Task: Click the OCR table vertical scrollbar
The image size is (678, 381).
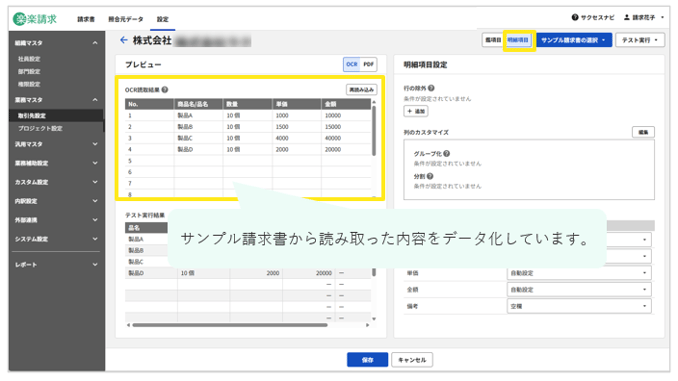Action: pyautogui.click(x=374, y=130)
